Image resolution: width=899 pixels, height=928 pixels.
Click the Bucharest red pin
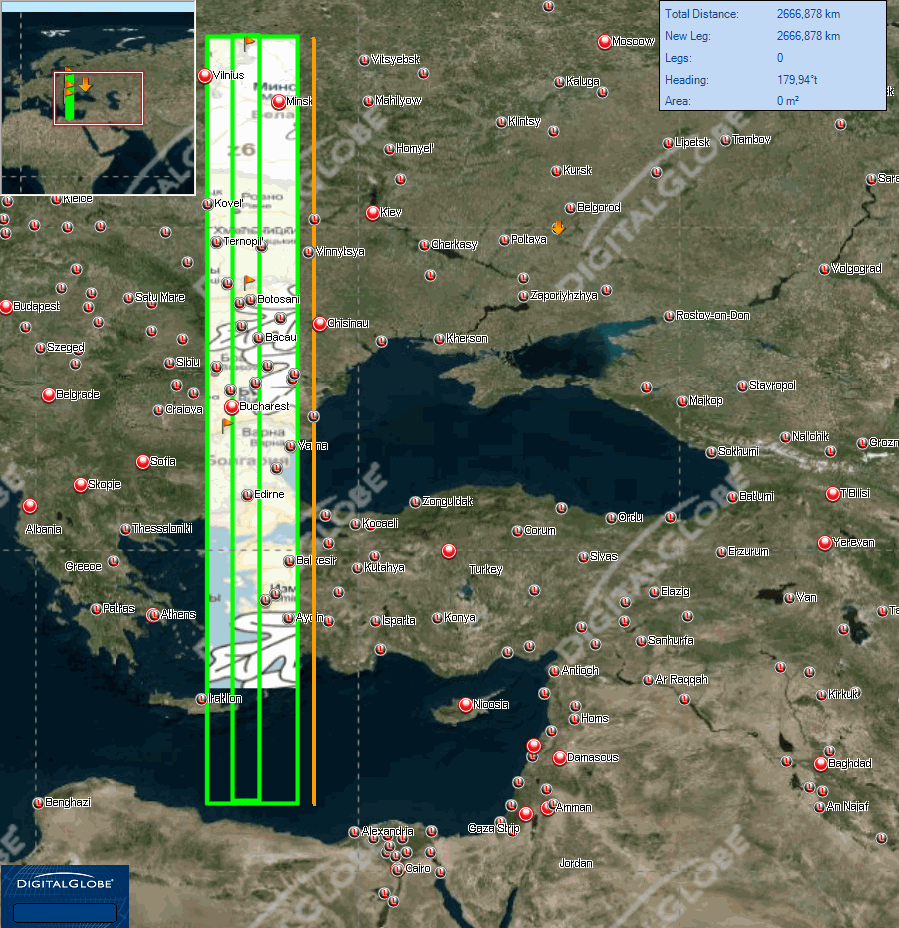(231, 407)
